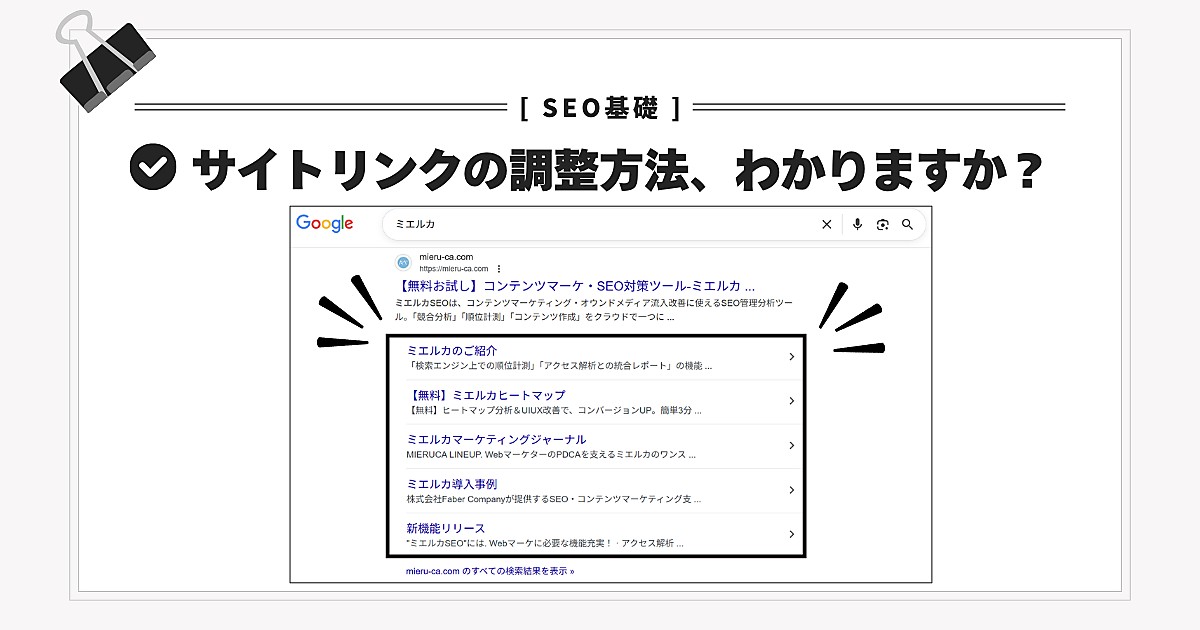Open image search with the camera lens icon
The height and width of the screenshot is (630, 1200).
pos(882,224)
